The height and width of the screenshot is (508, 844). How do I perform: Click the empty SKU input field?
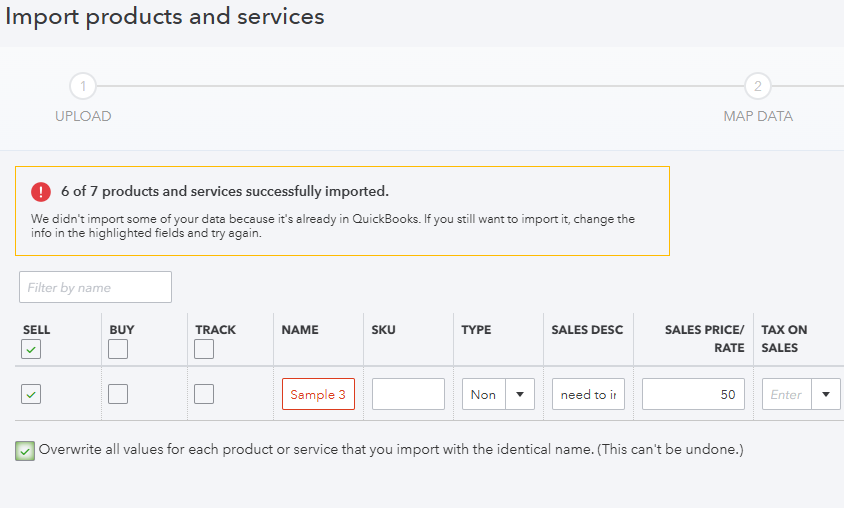tap(408, 394)
